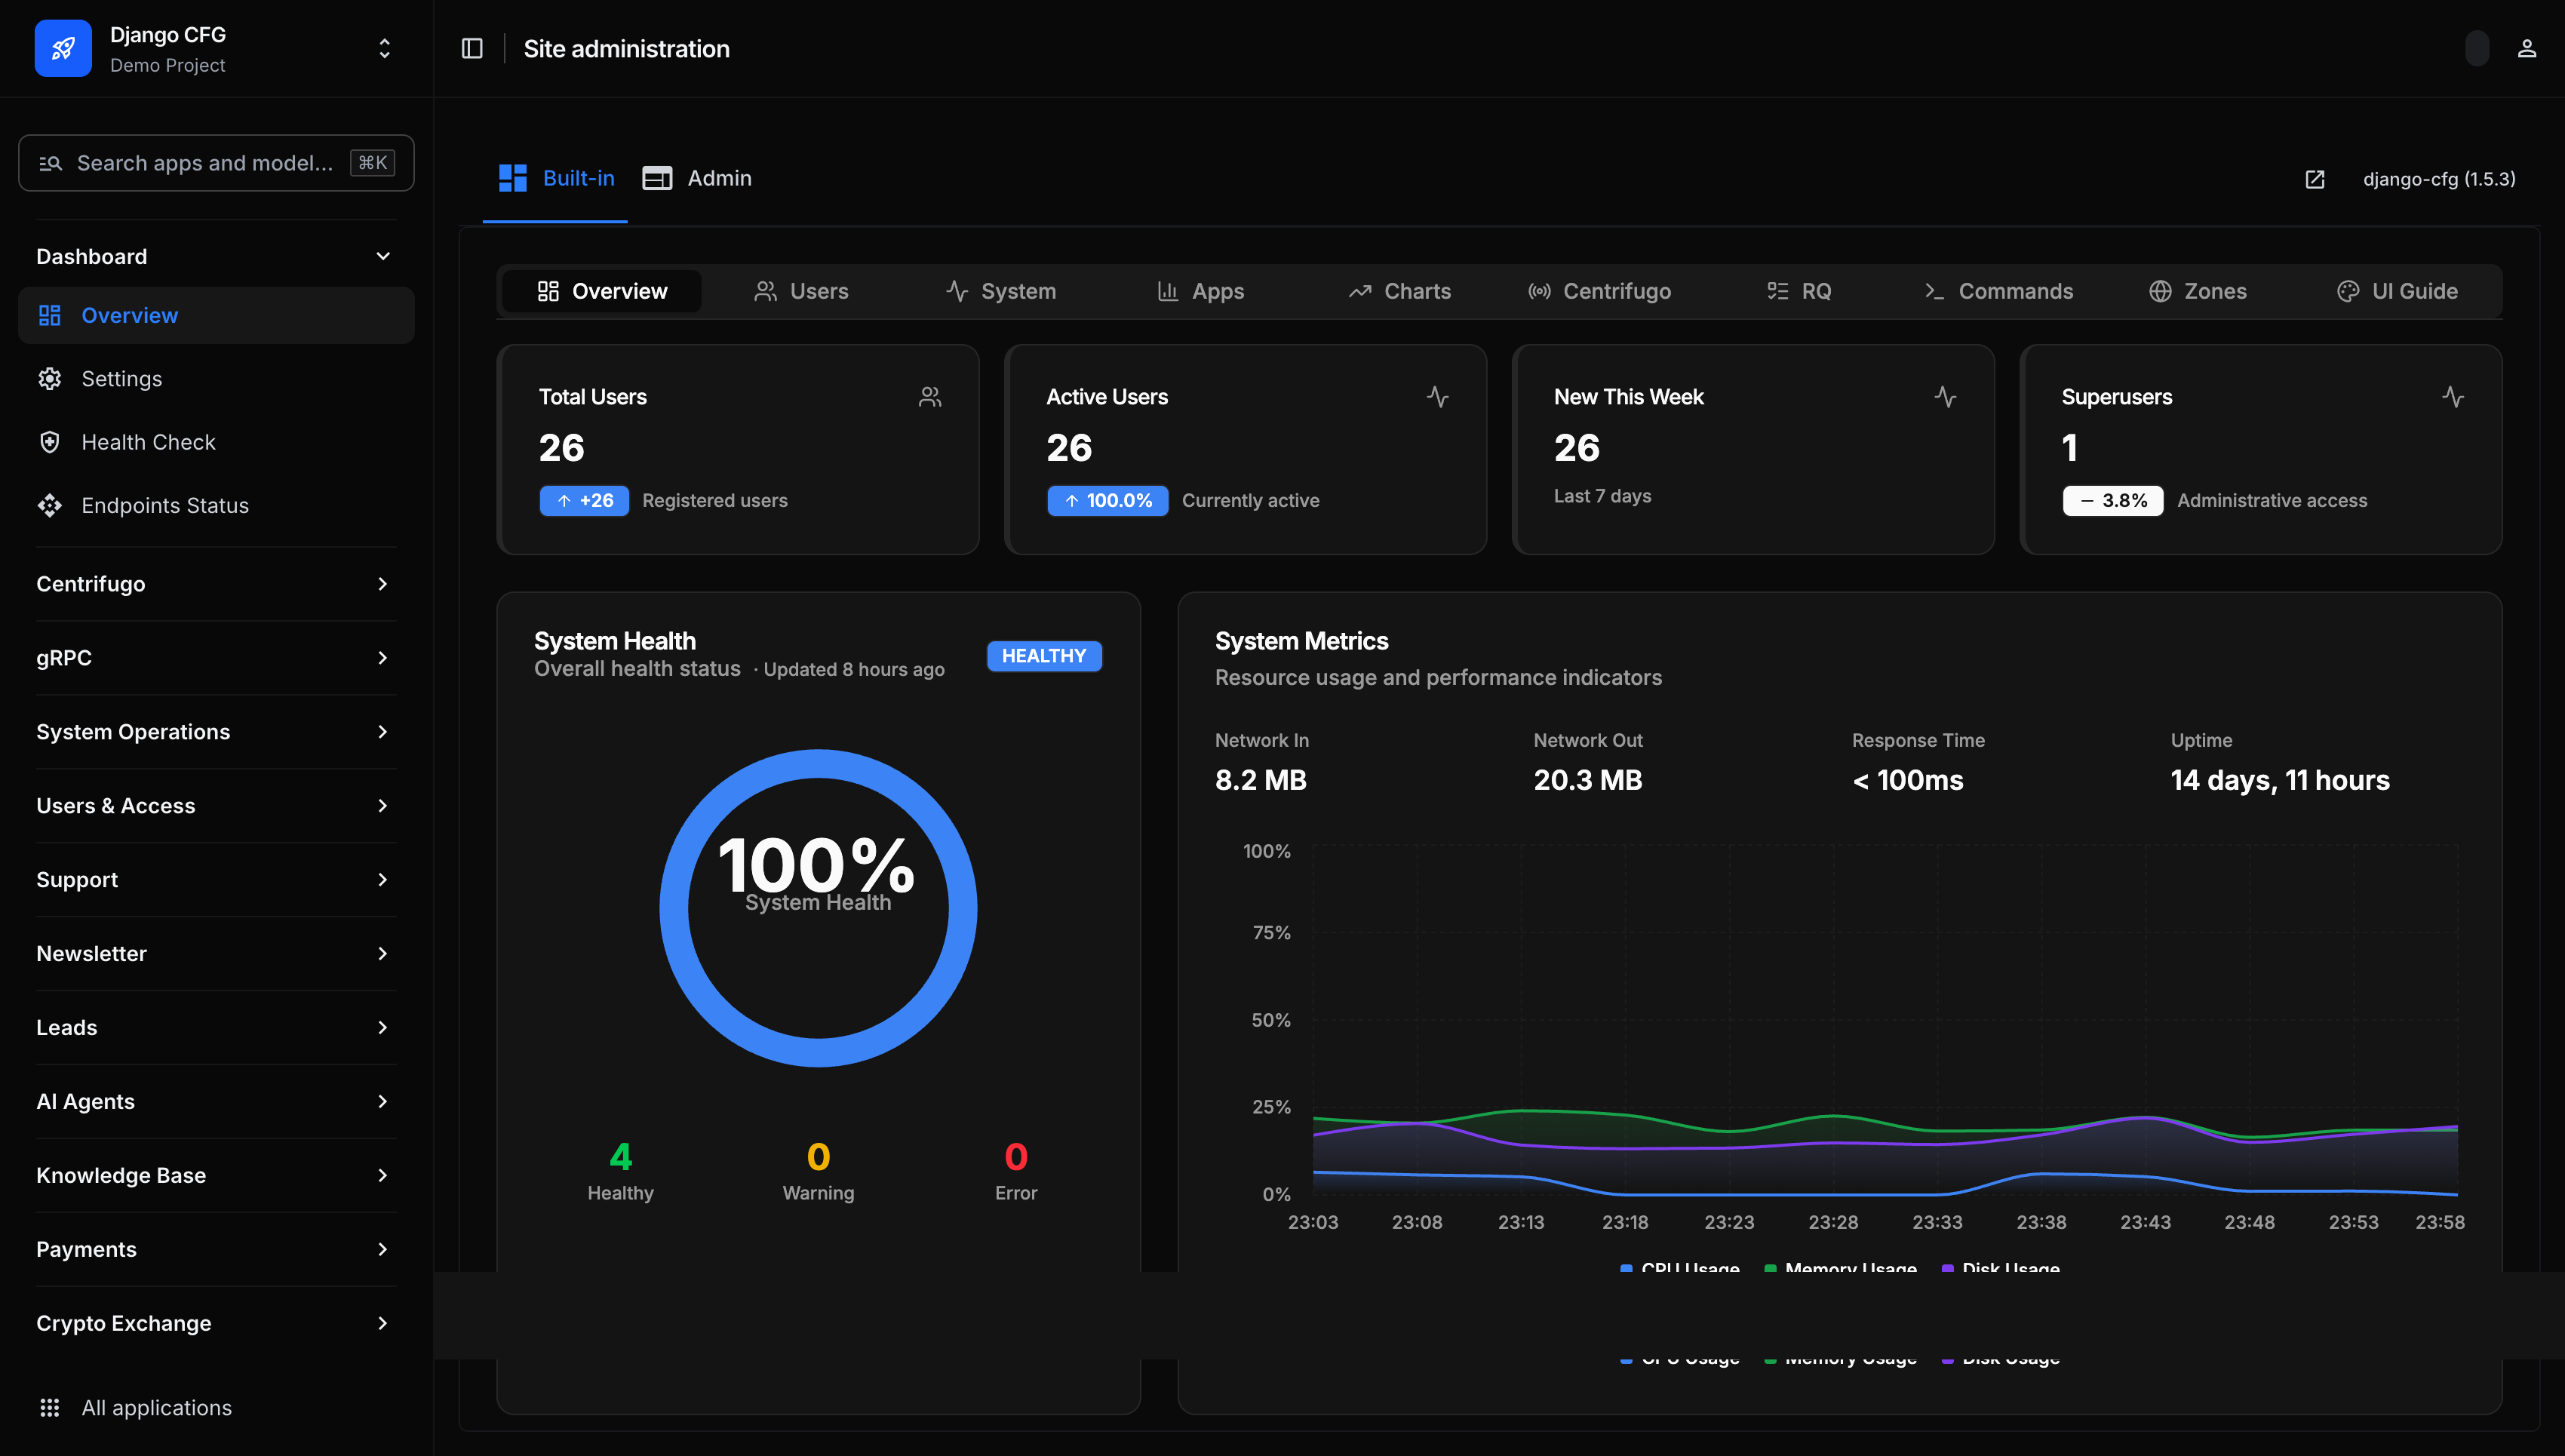The width and height of the screenshot is (2565, 1456).
Task: Click the Django CFG rocket logo
Action: (x=63, y=48)
